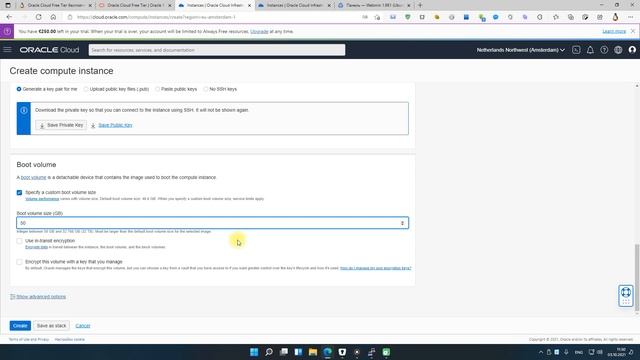The width and height of the screenshot is (640, 360).
Task: Click the Save Private Key button
Action: click(61, 125)
